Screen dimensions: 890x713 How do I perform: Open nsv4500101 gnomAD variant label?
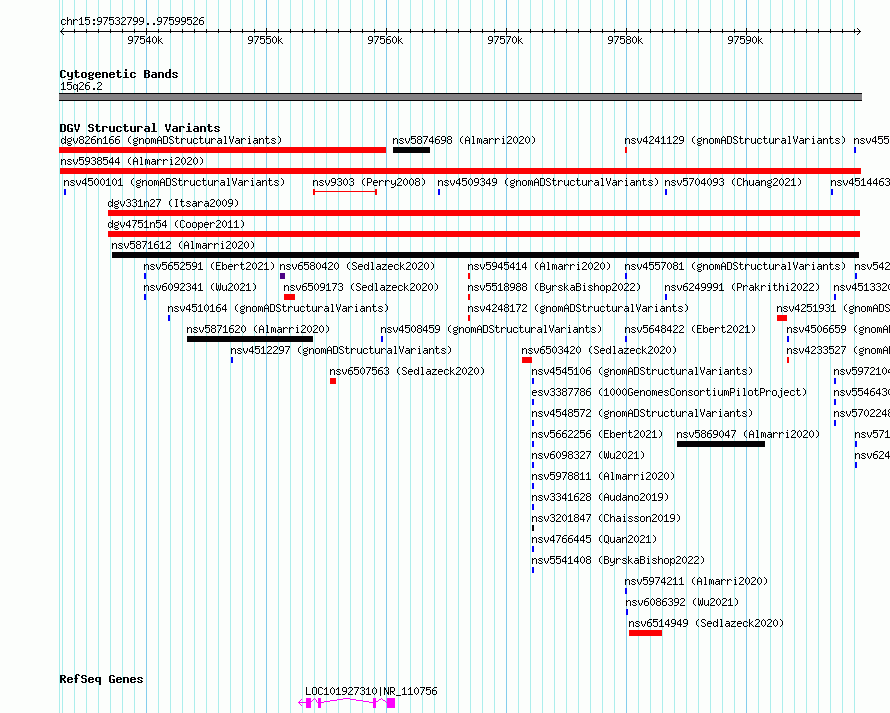pos(174,182)
